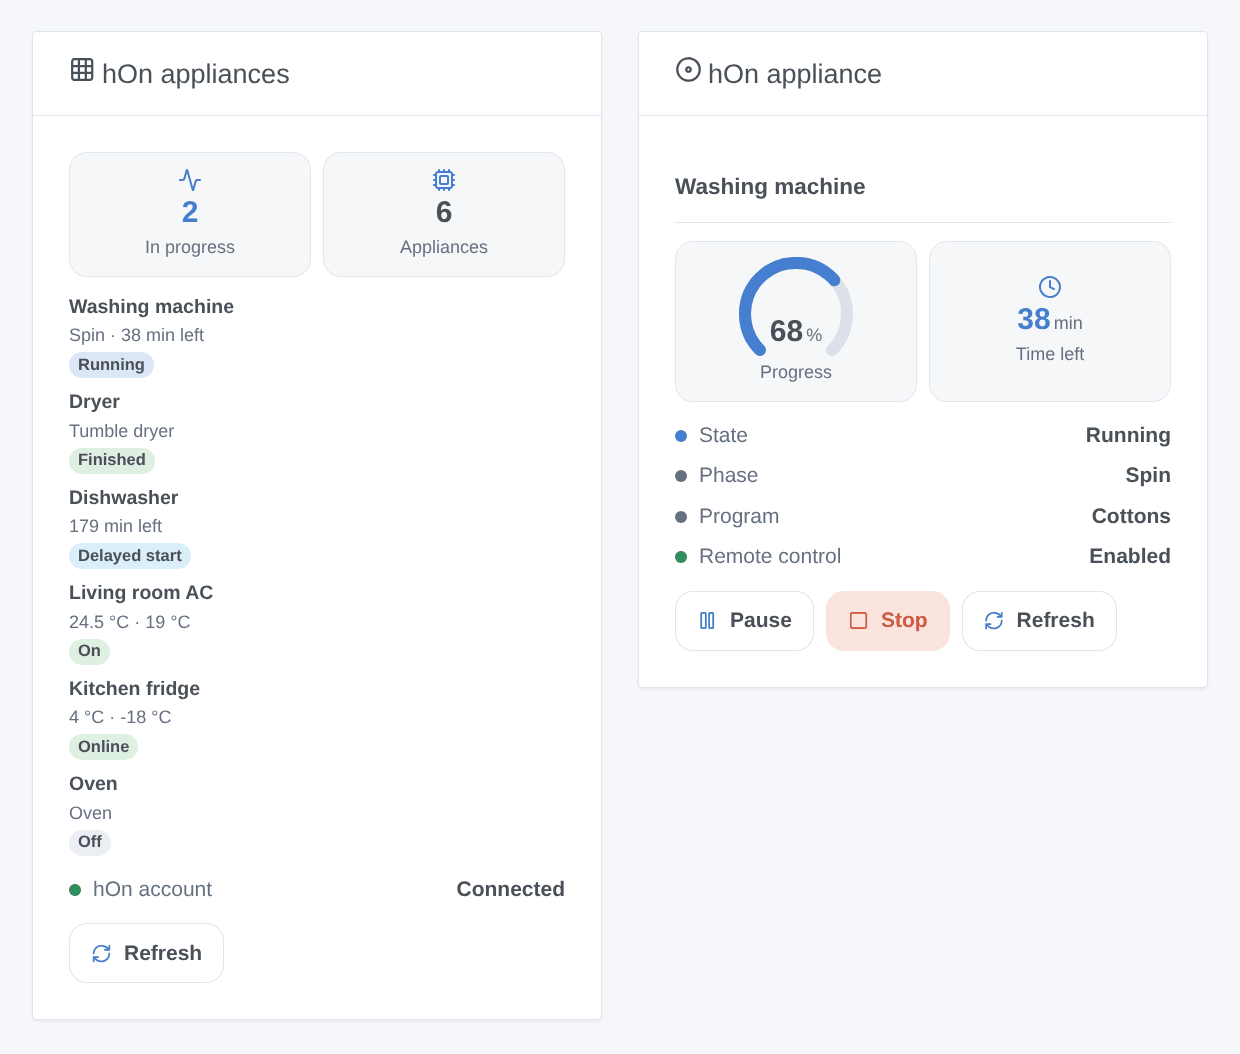Click the washer icon beside hOn appliance
The height and width of the screenshot is (1054, 1240).
point(688,69)
